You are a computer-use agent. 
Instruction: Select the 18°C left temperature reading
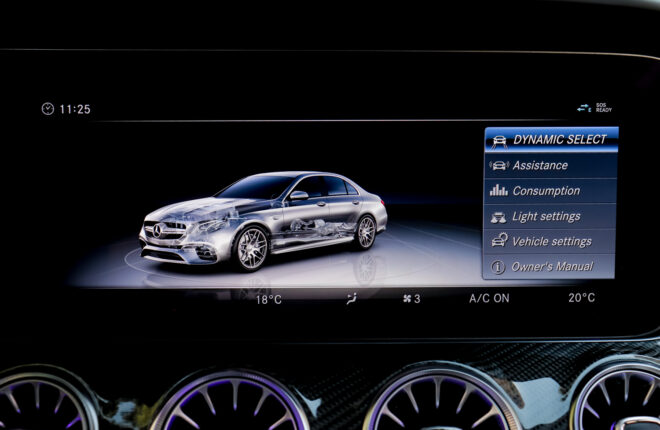click(269, 300)
